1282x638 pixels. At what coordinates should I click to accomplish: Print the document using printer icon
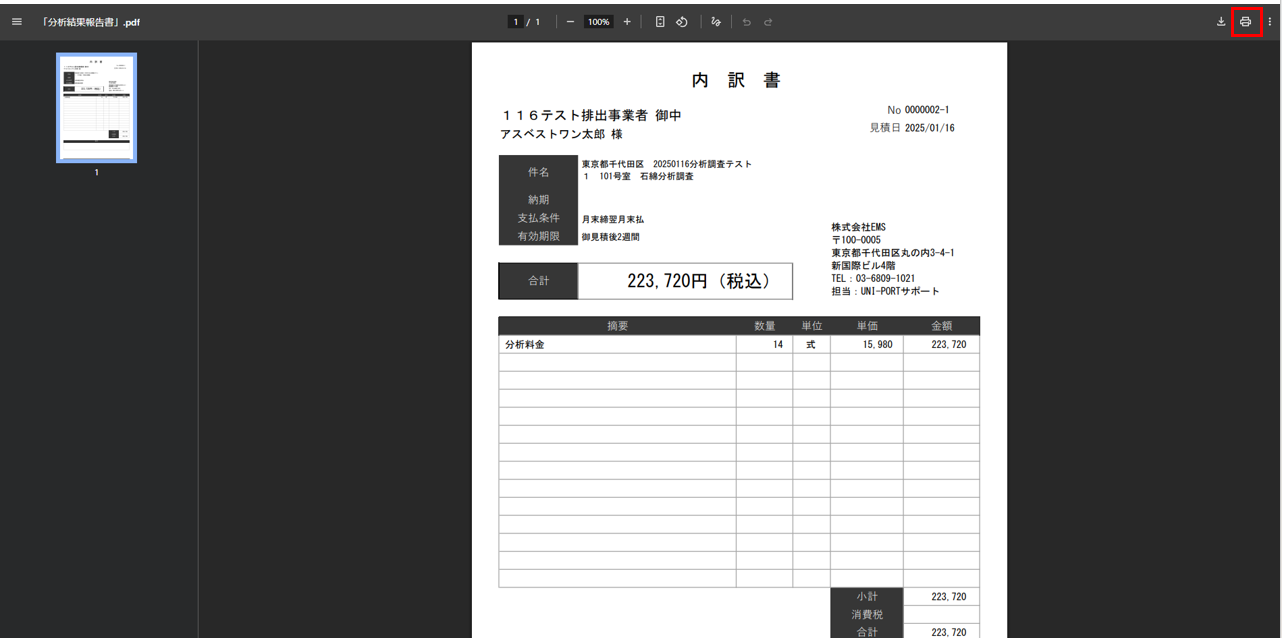[x=1245, y=22]
